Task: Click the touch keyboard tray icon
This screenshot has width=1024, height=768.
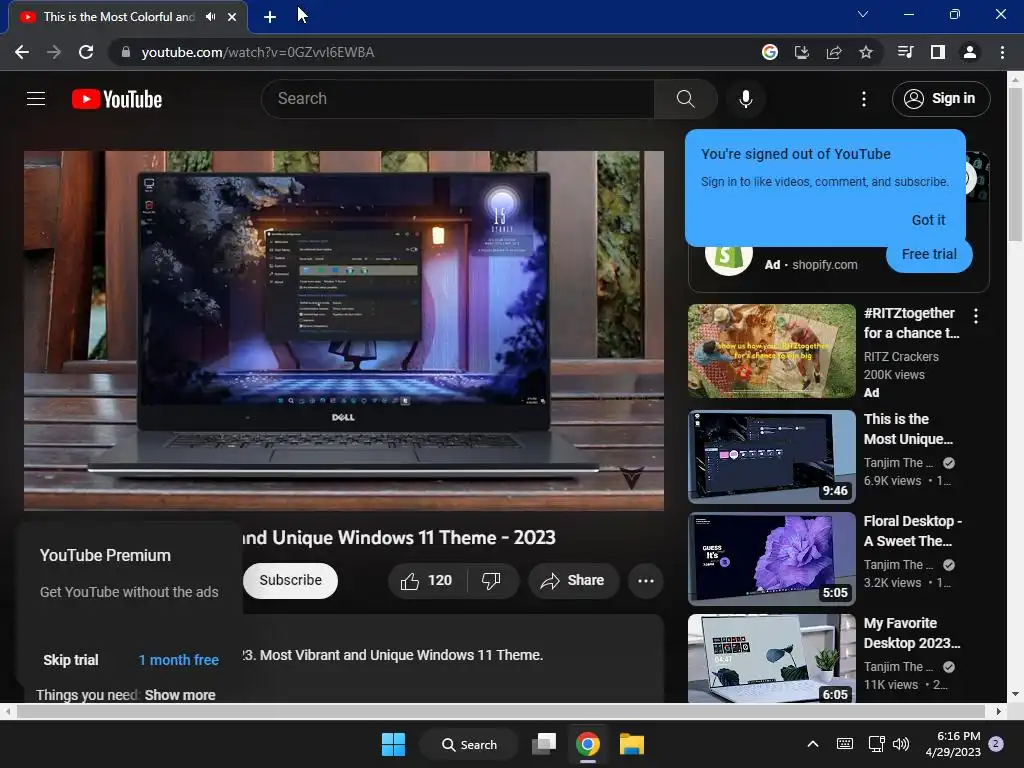Action: (844, 744)
